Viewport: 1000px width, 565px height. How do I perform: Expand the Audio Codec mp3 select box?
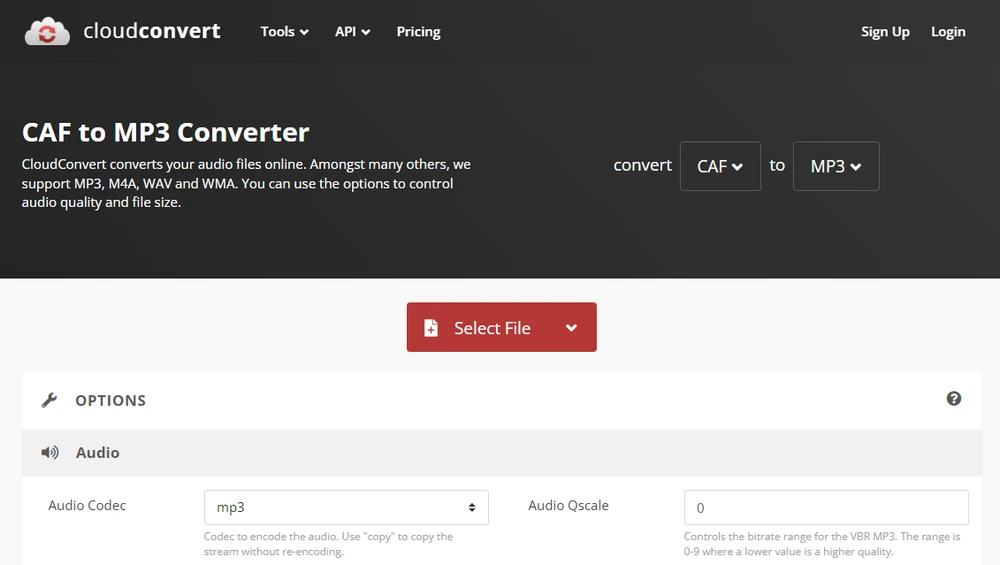click(x=346, y=508)
